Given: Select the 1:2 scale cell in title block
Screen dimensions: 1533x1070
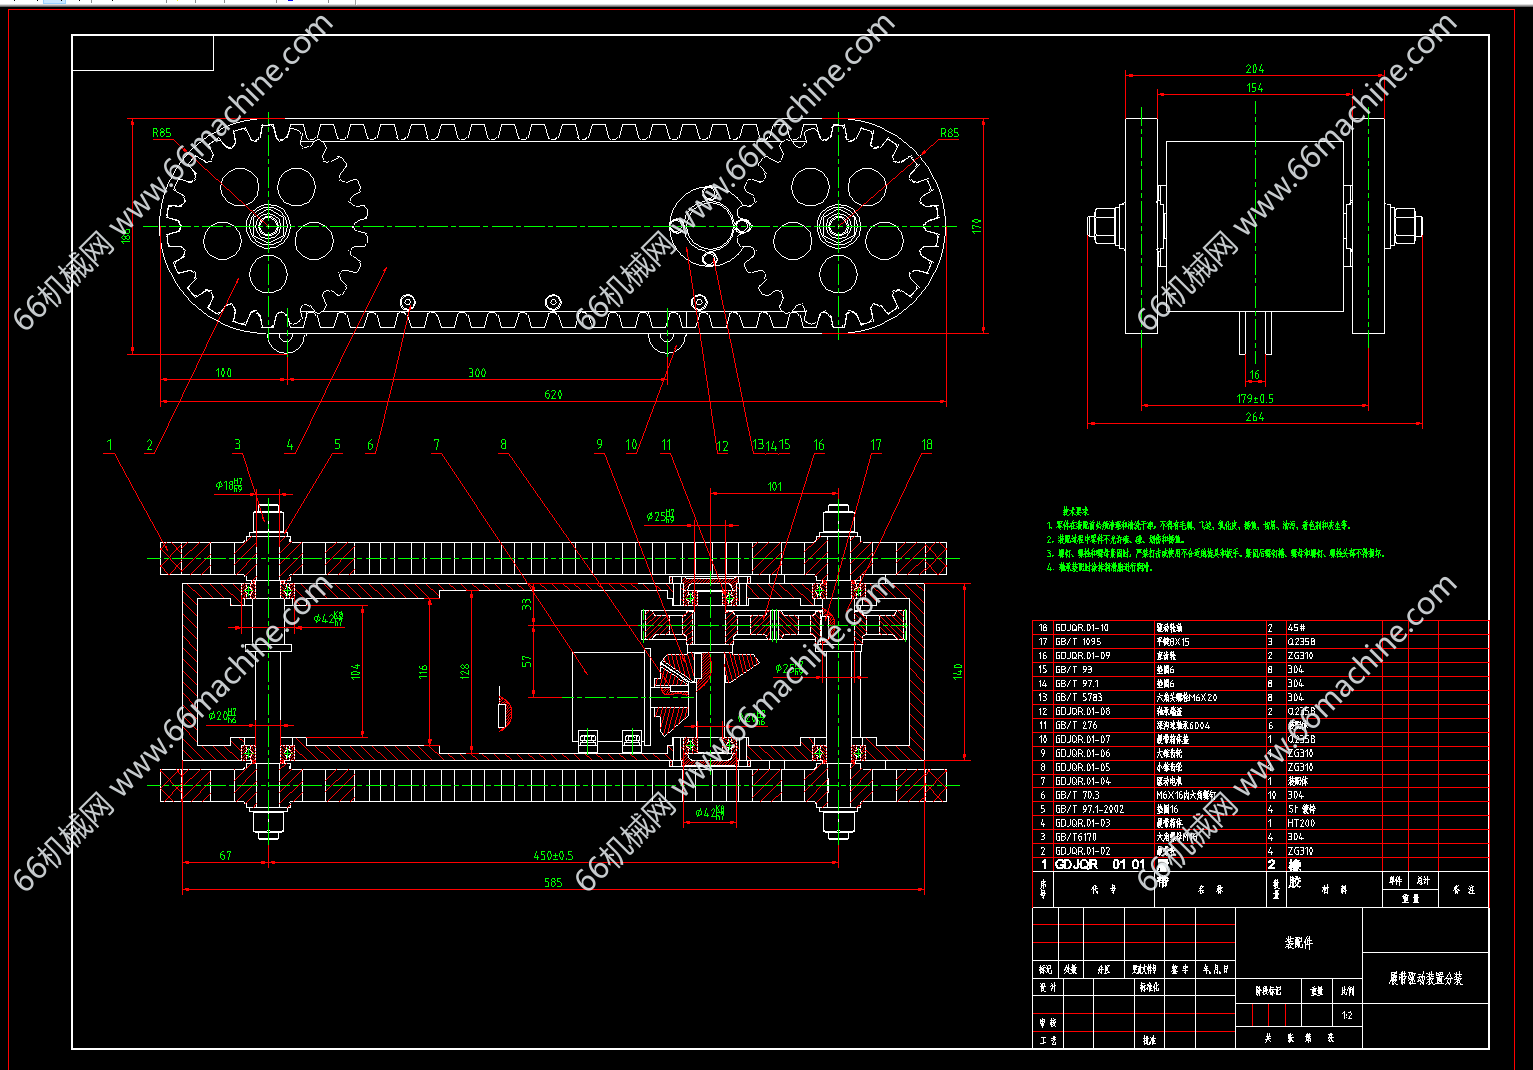Looking at the screenshot, I should (x=1347, y=1015).
